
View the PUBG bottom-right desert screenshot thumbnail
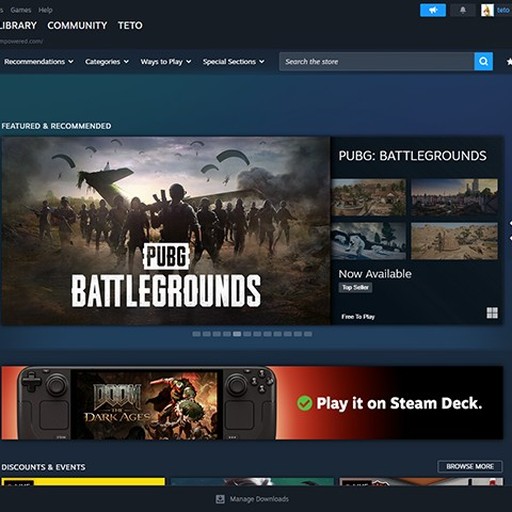[x=454, y=241]
